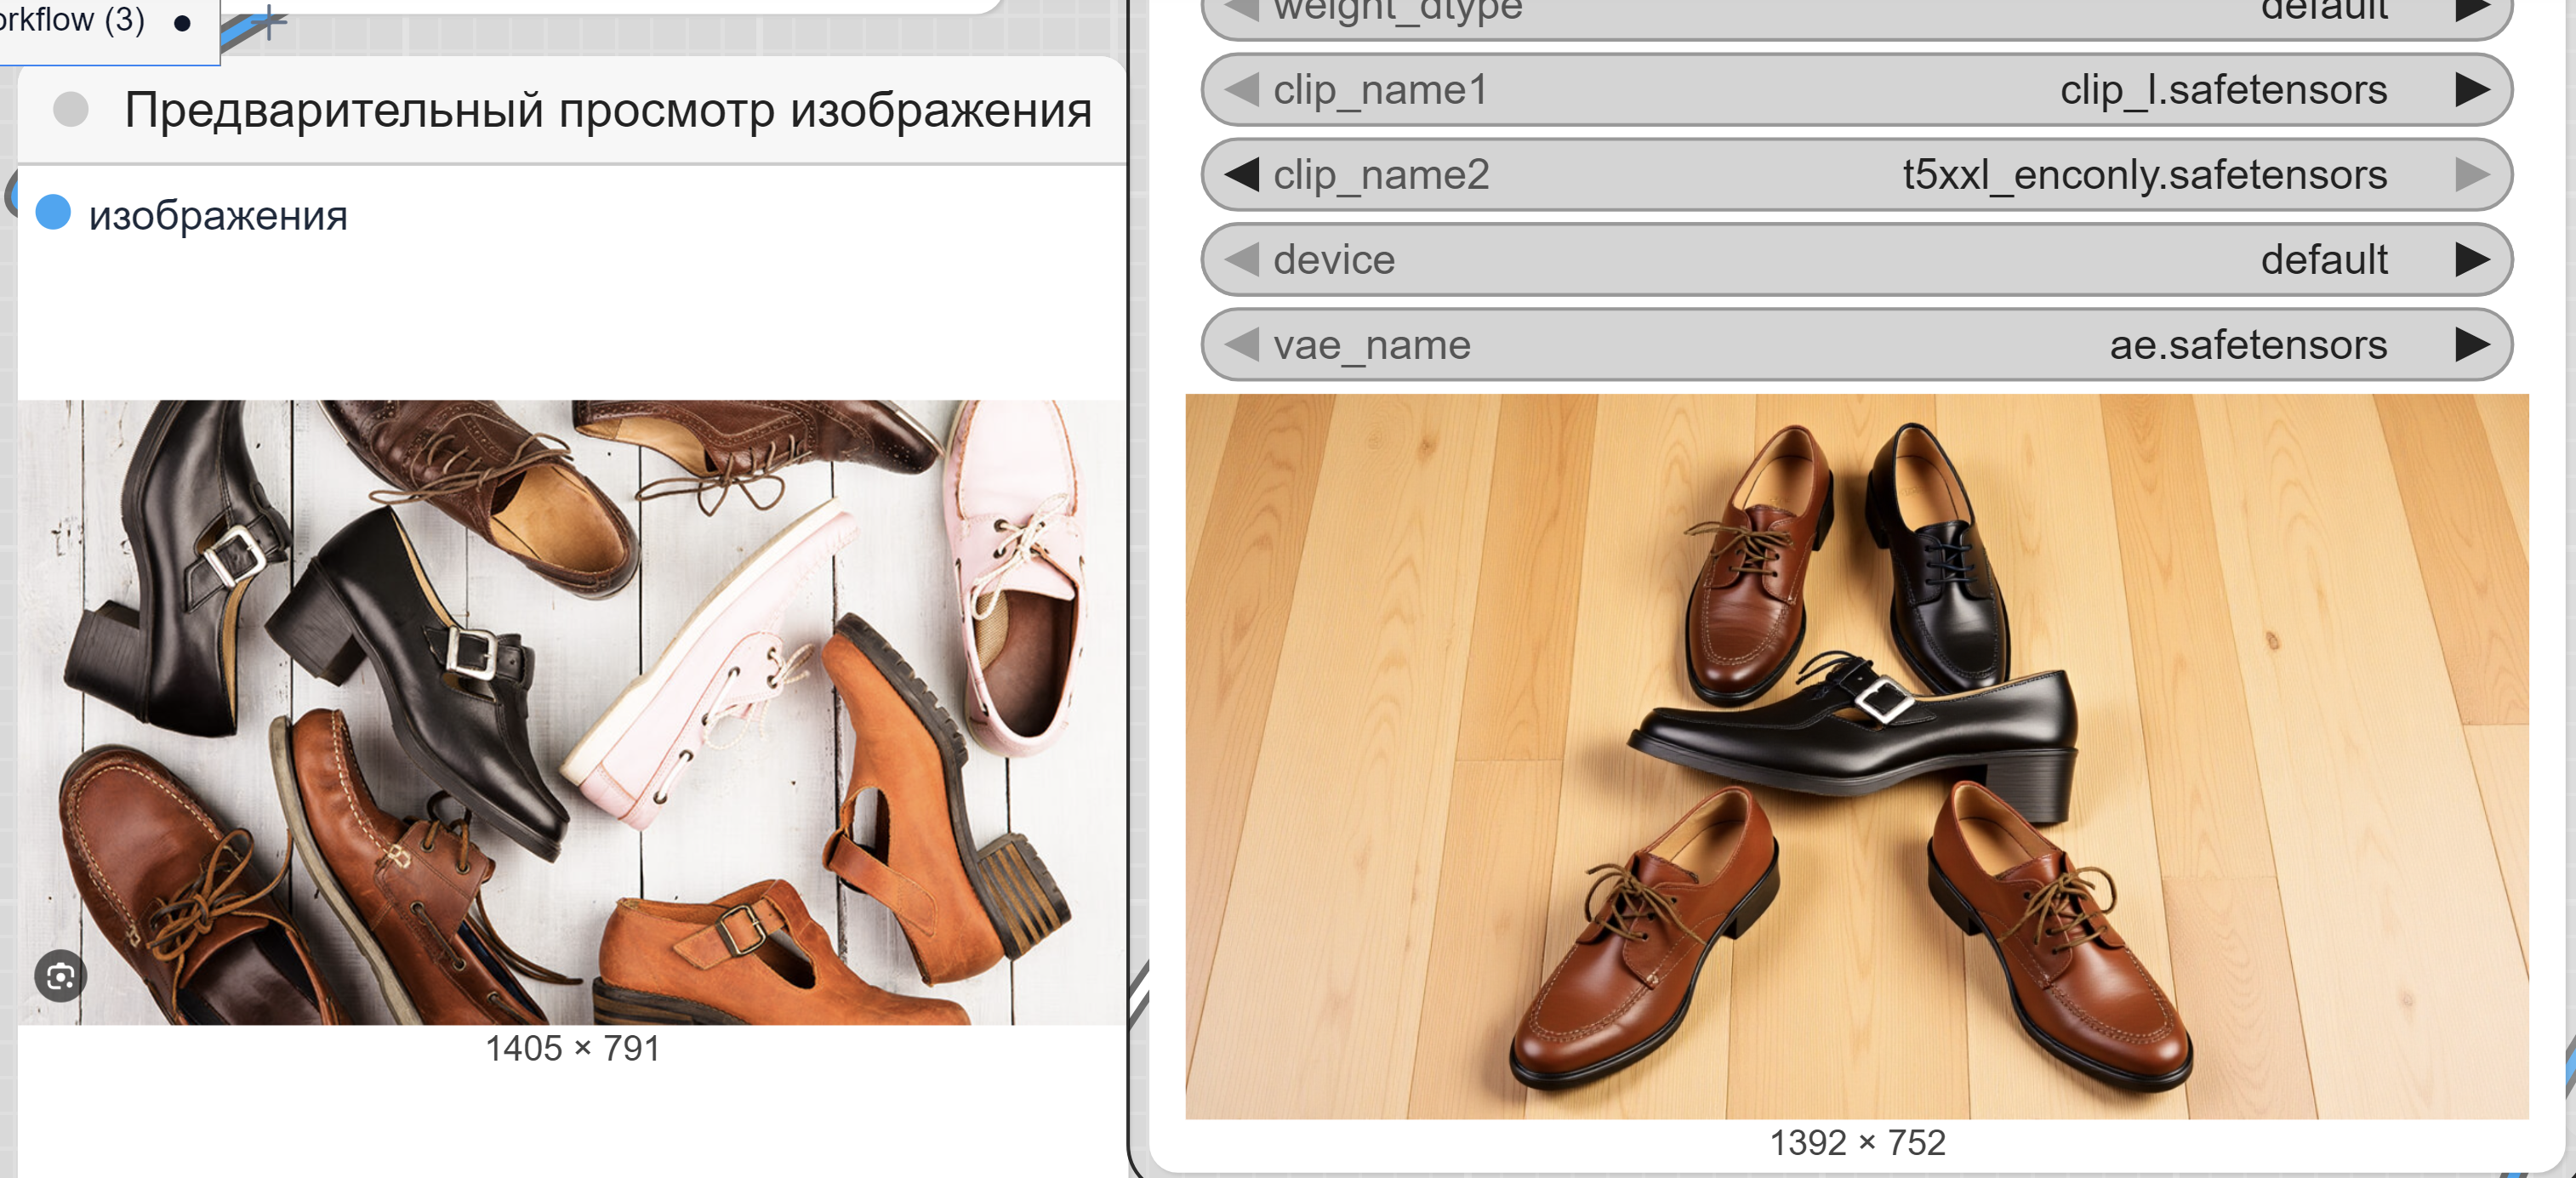
Task: Click the right arrow of clip_name2
Action: (x=2471, y=175)
